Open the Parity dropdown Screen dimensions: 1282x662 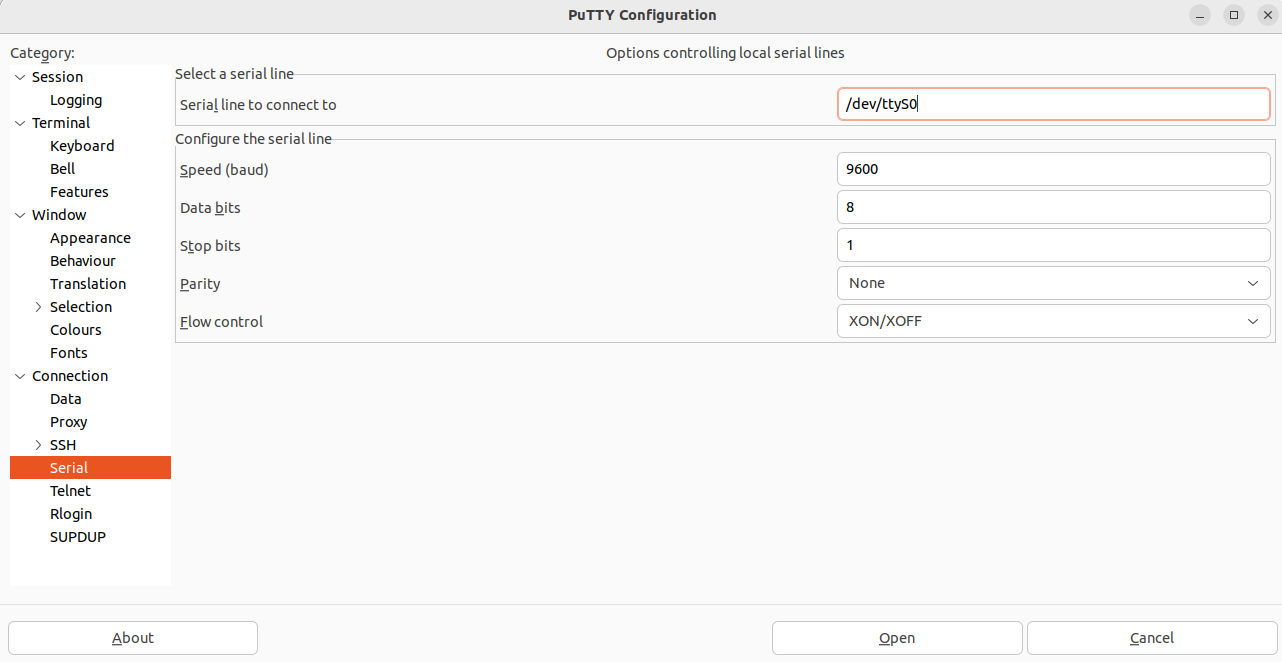coord(1053,283)
